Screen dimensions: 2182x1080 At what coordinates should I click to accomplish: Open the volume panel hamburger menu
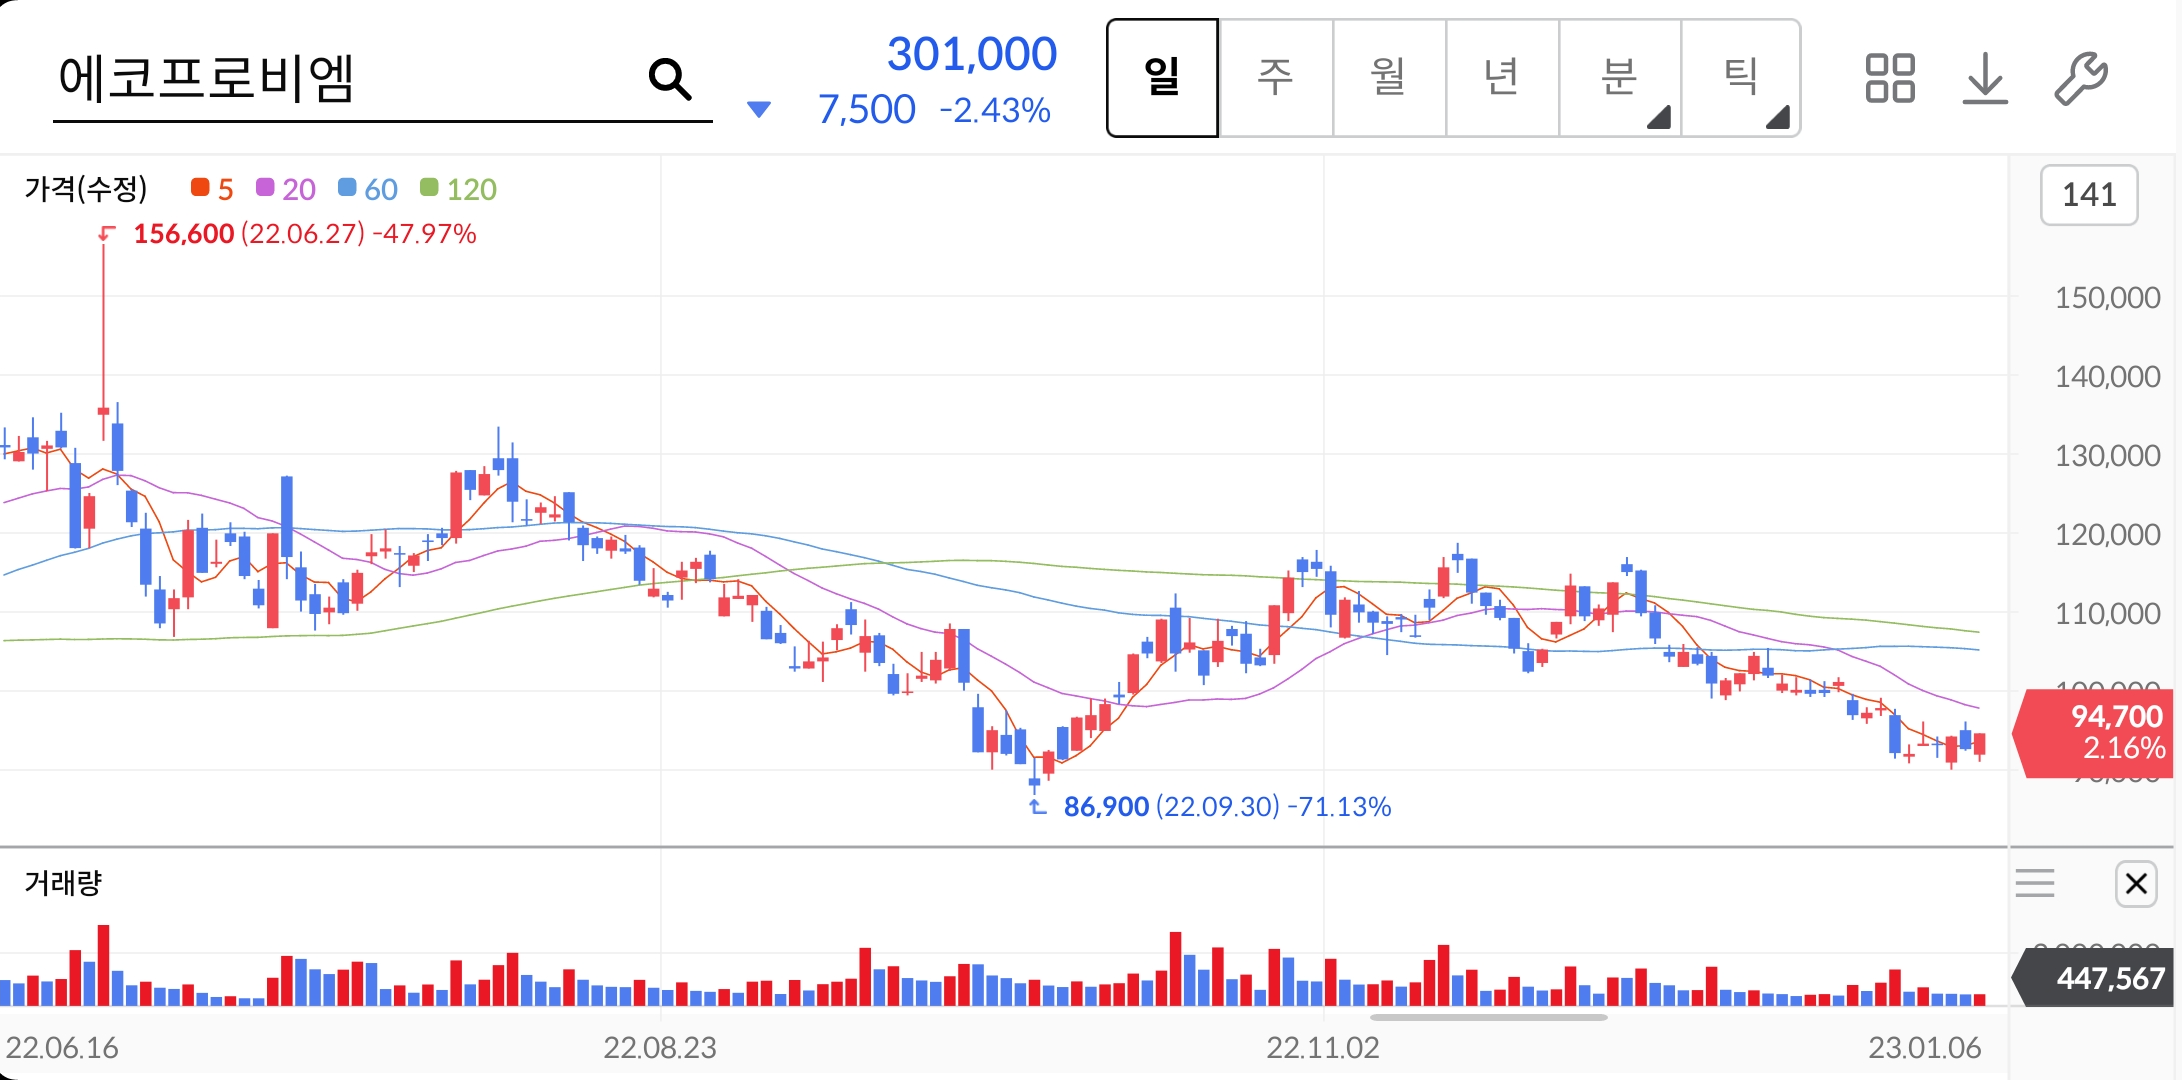point(2035,884)
